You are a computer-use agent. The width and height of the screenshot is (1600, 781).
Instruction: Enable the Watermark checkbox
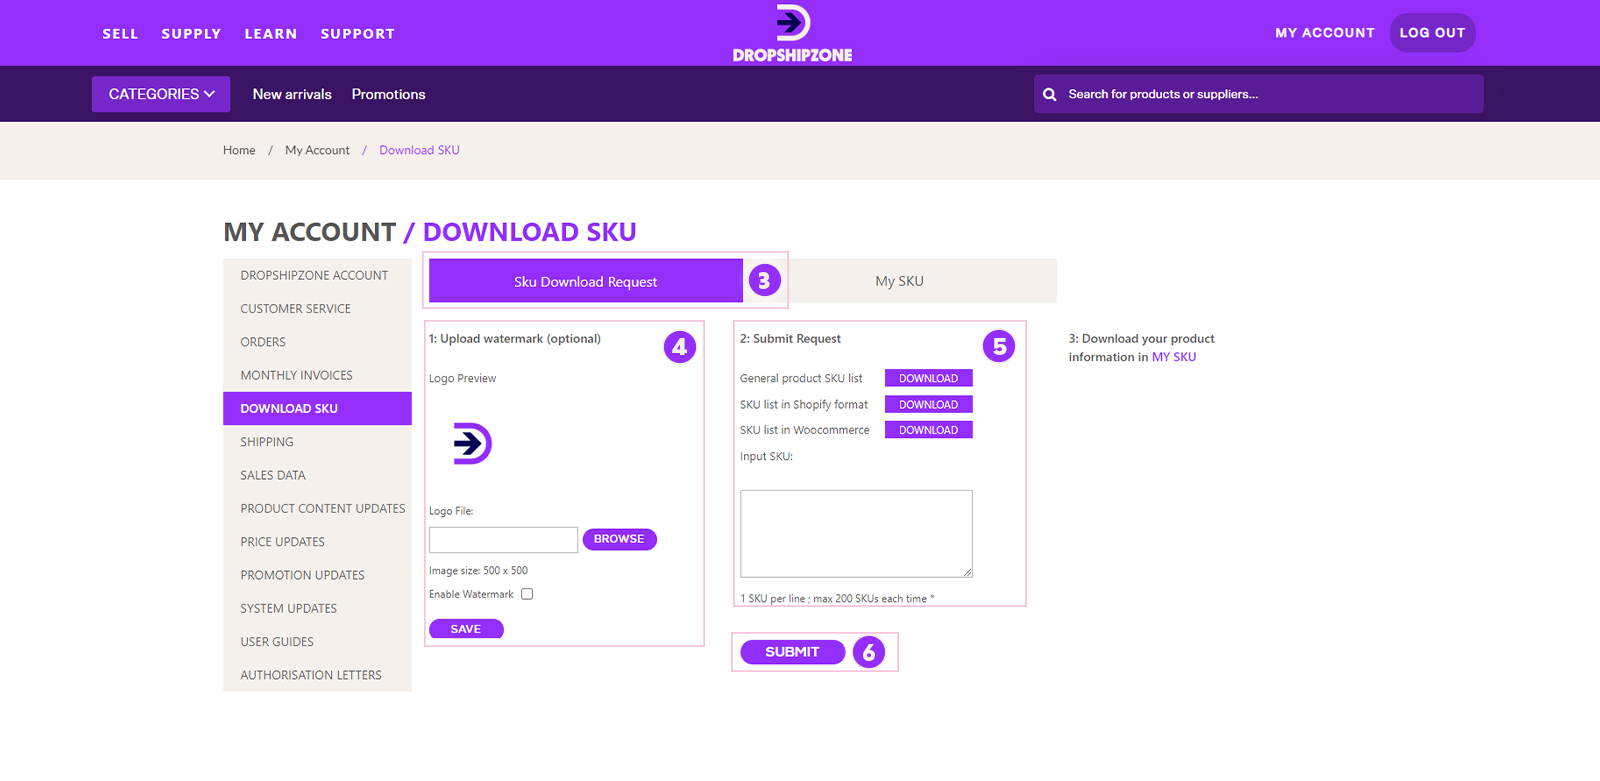527,594
